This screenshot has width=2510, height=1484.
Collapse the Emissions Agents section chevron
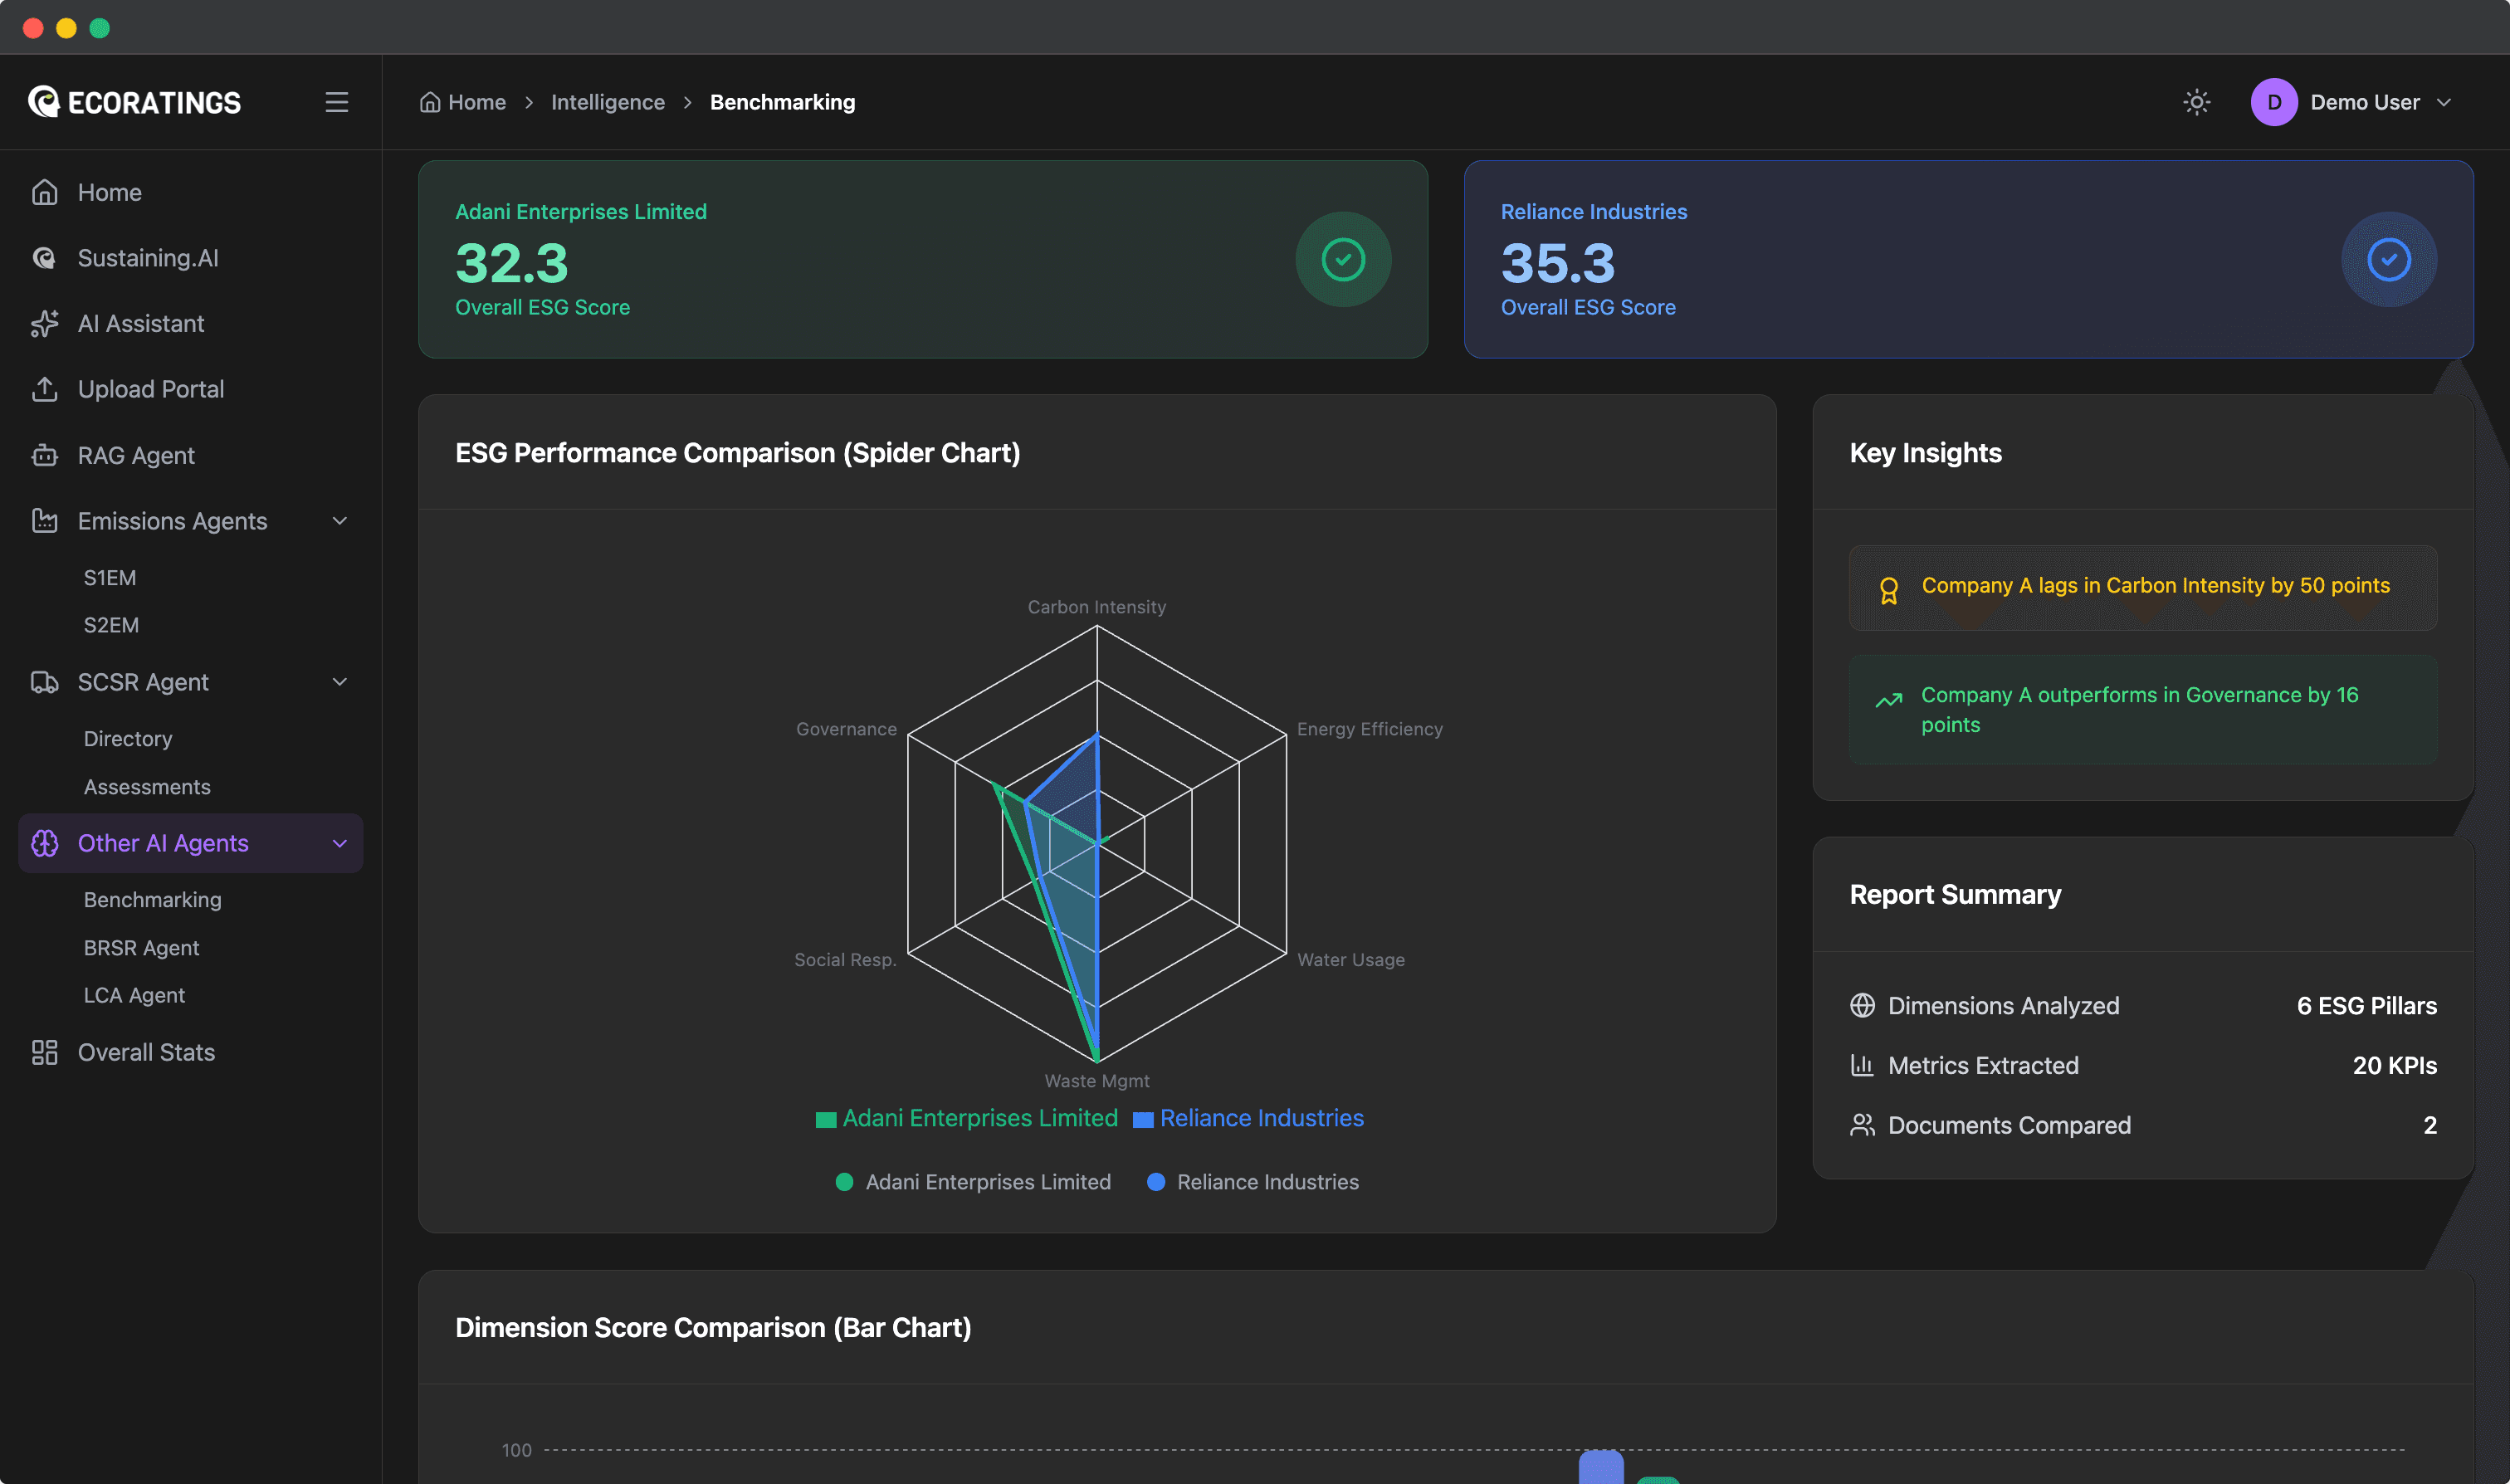[340, 521]
